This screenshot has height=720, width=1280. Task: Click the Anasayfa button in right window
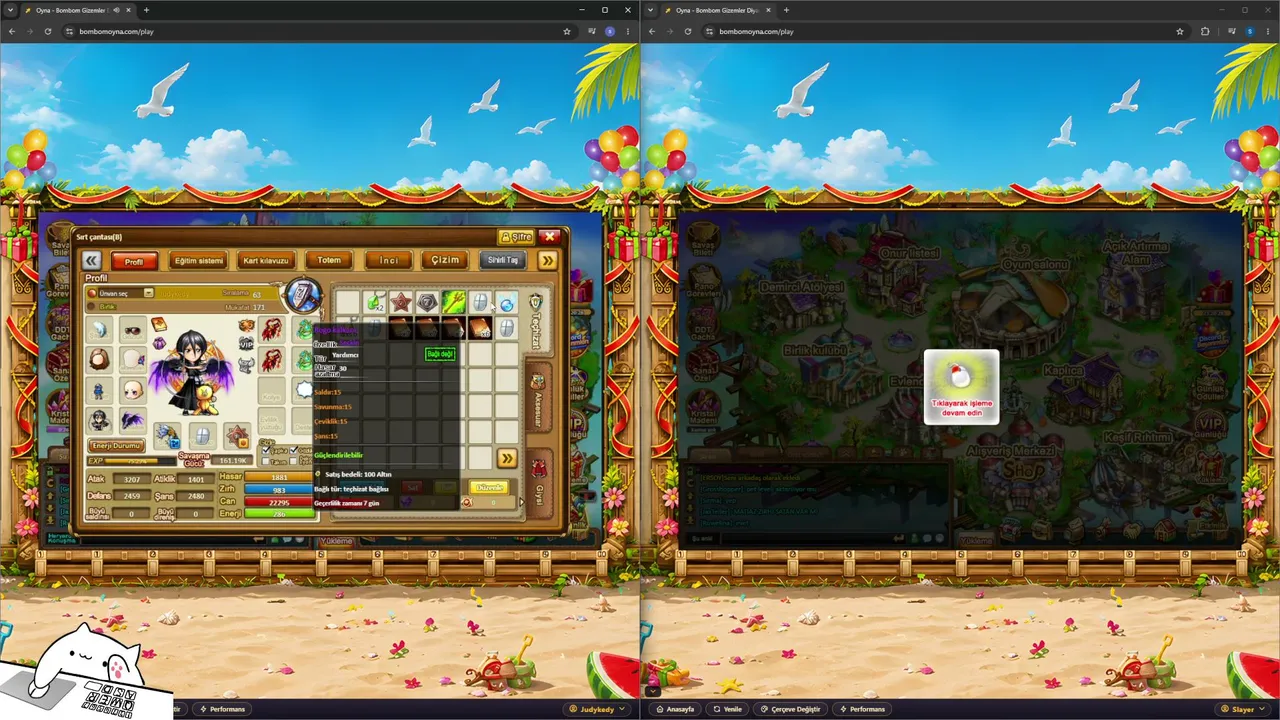tap(674, 709)
